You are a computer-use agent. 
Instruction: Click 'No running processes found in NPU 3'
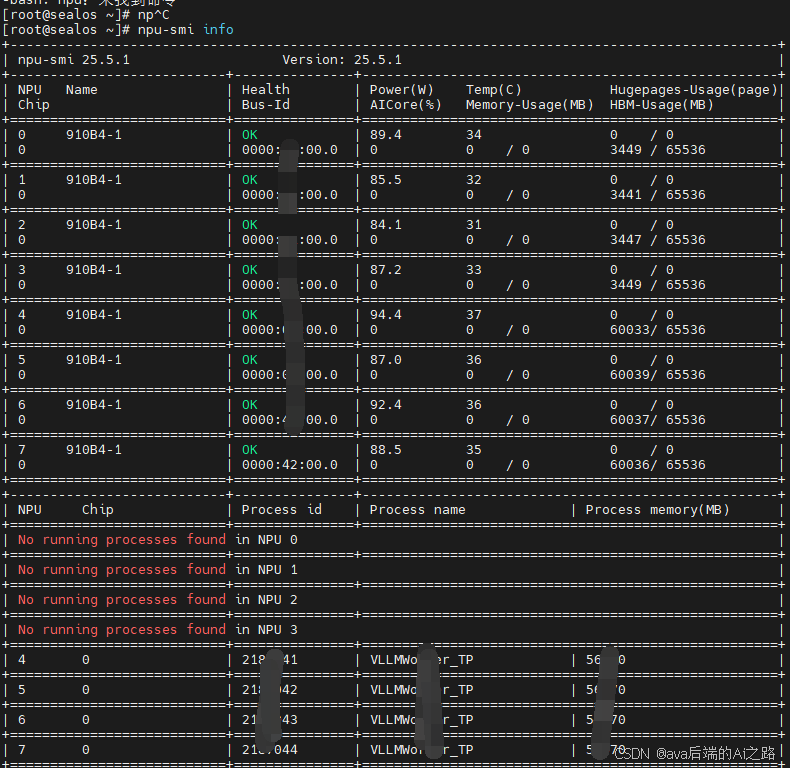click(158, 630)
